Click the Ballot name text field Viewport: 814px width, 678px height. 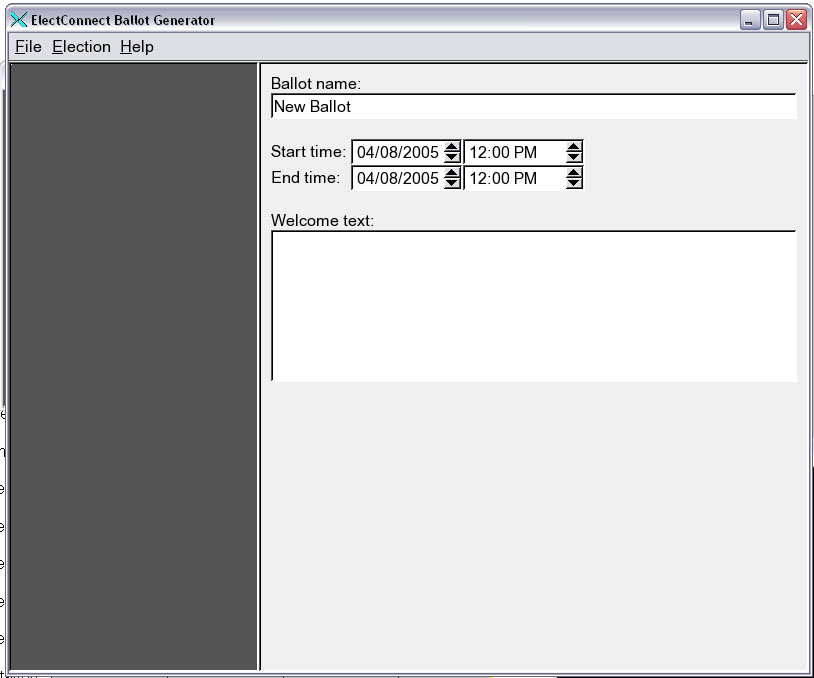(x=533, y=107)
